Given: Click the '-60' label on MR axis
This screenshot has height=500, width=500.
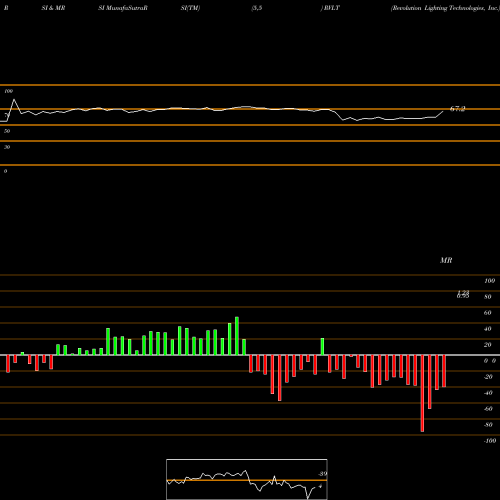Looking at the screenshot, I should (488, 409).
